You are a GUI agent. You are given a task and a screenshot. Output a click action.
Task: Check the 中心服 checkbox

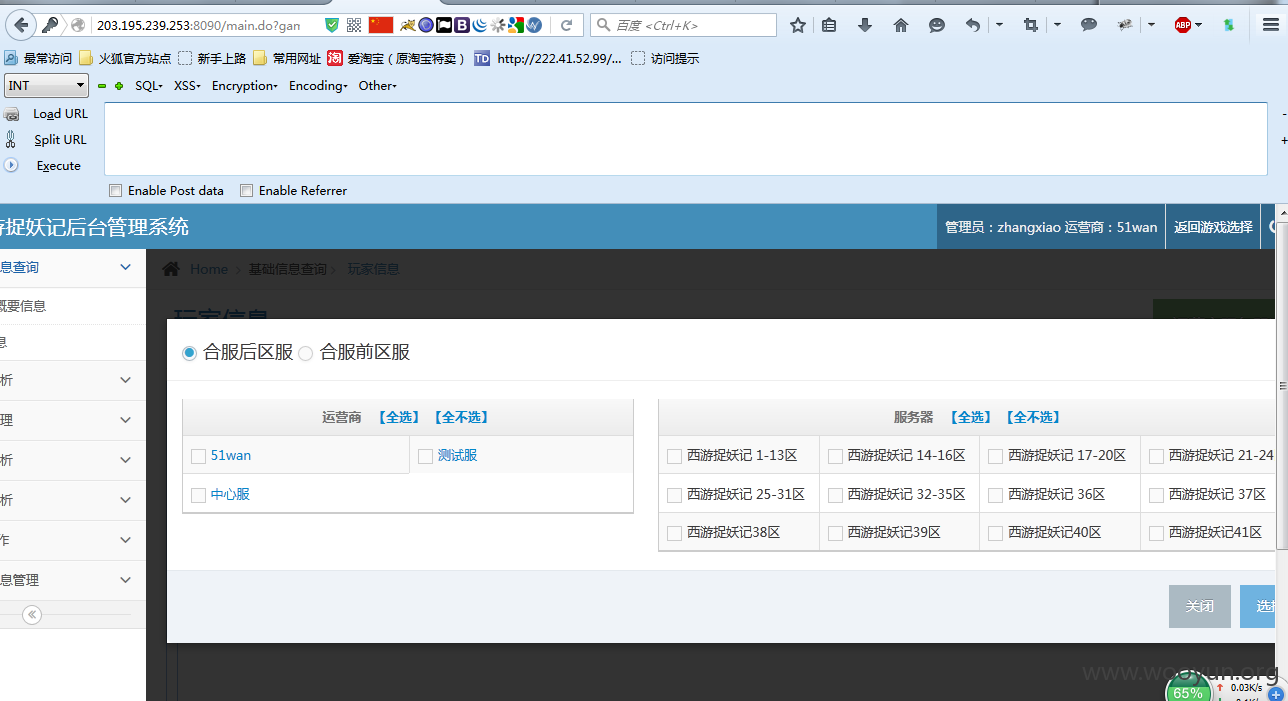198,495
